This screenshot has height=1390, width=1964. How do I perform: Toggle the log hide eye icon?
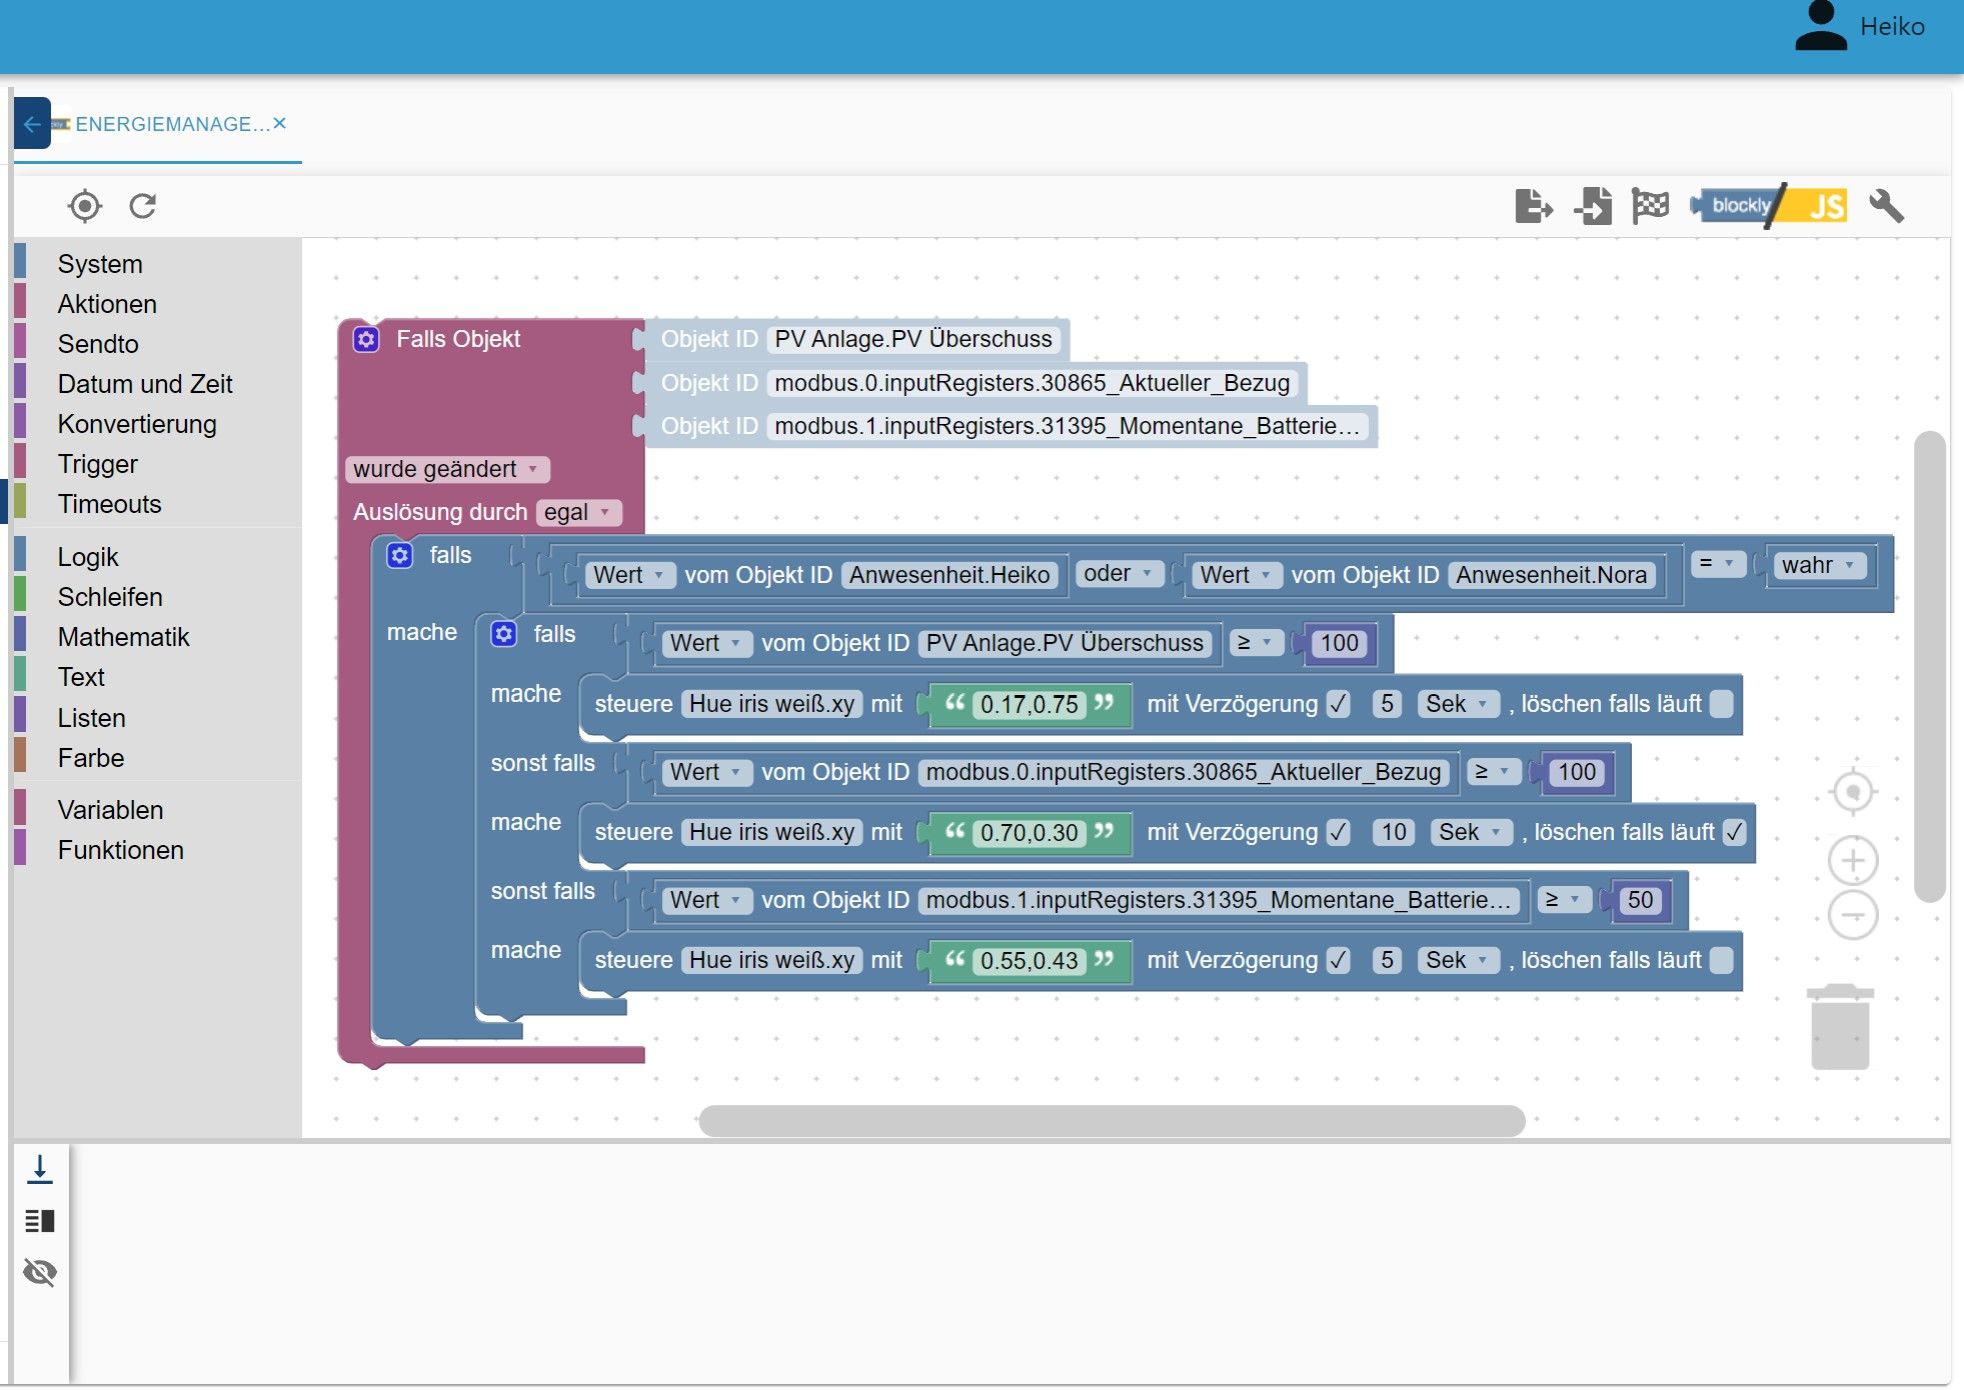tap(40, 1272)
